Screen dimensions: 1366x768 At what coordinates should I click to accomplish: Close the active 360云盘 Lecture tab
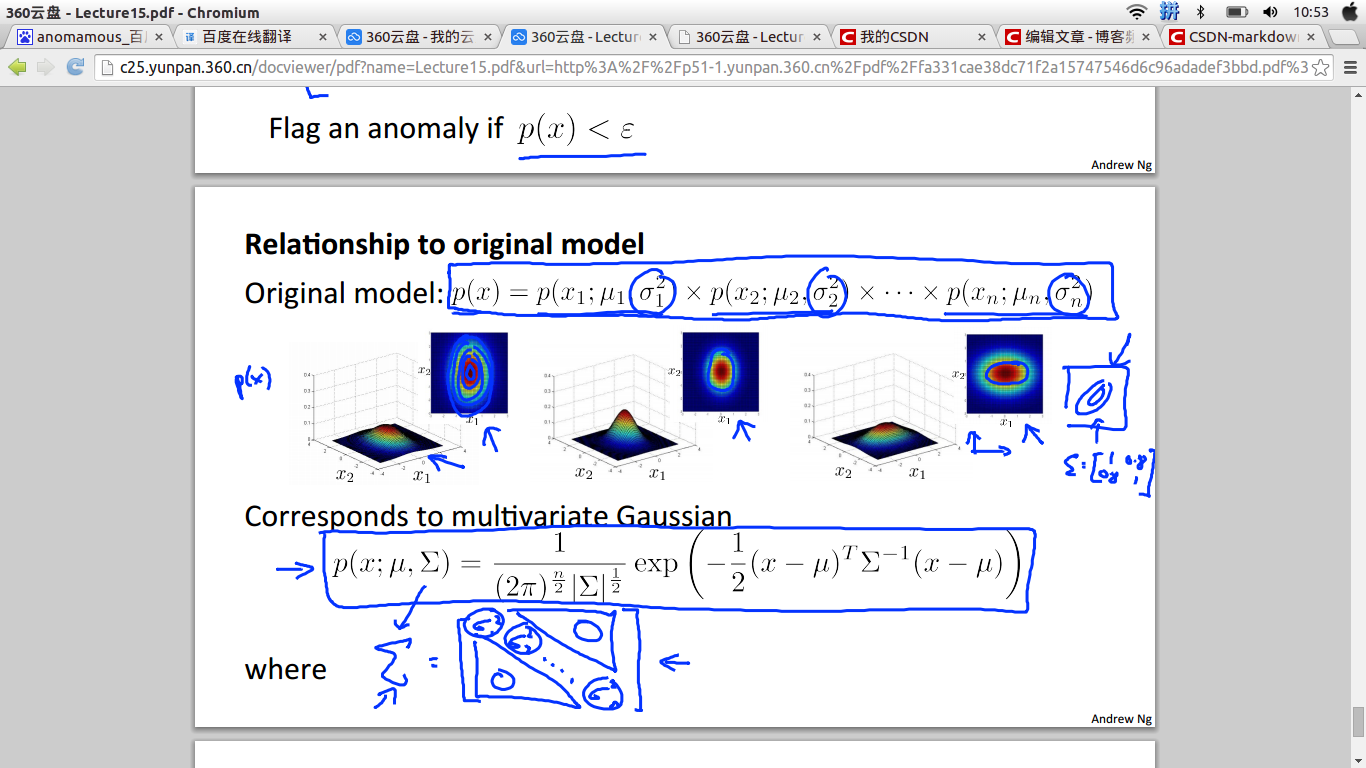coord(652,37)
